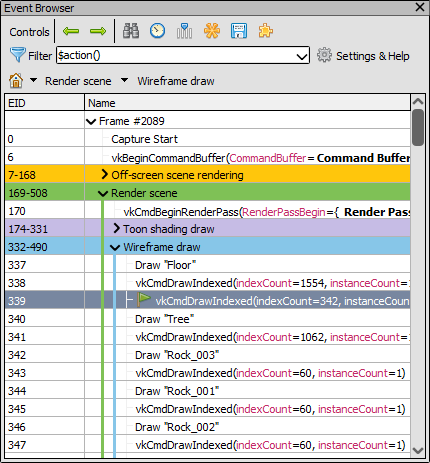The image size is (430, 463).
Task: Go to previous event with green left arrow
Action: tap(71, 31)
